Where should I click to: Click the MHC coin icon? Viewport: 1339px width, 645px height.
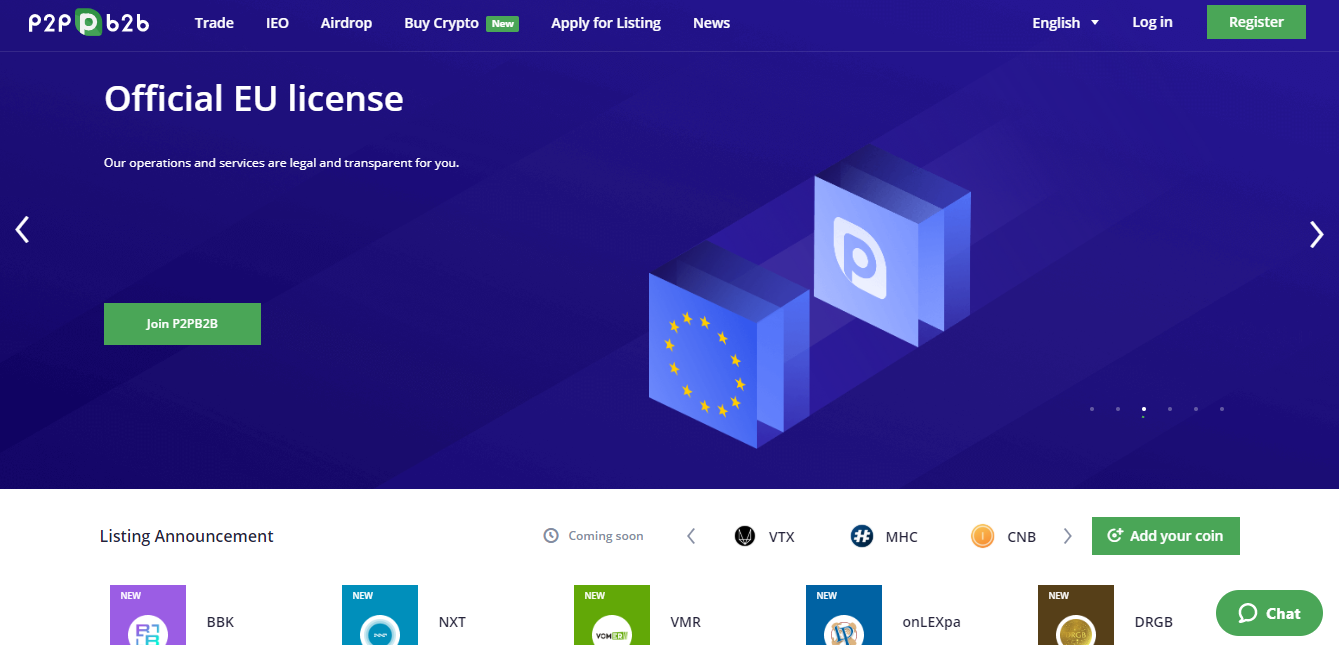point(862,536)
